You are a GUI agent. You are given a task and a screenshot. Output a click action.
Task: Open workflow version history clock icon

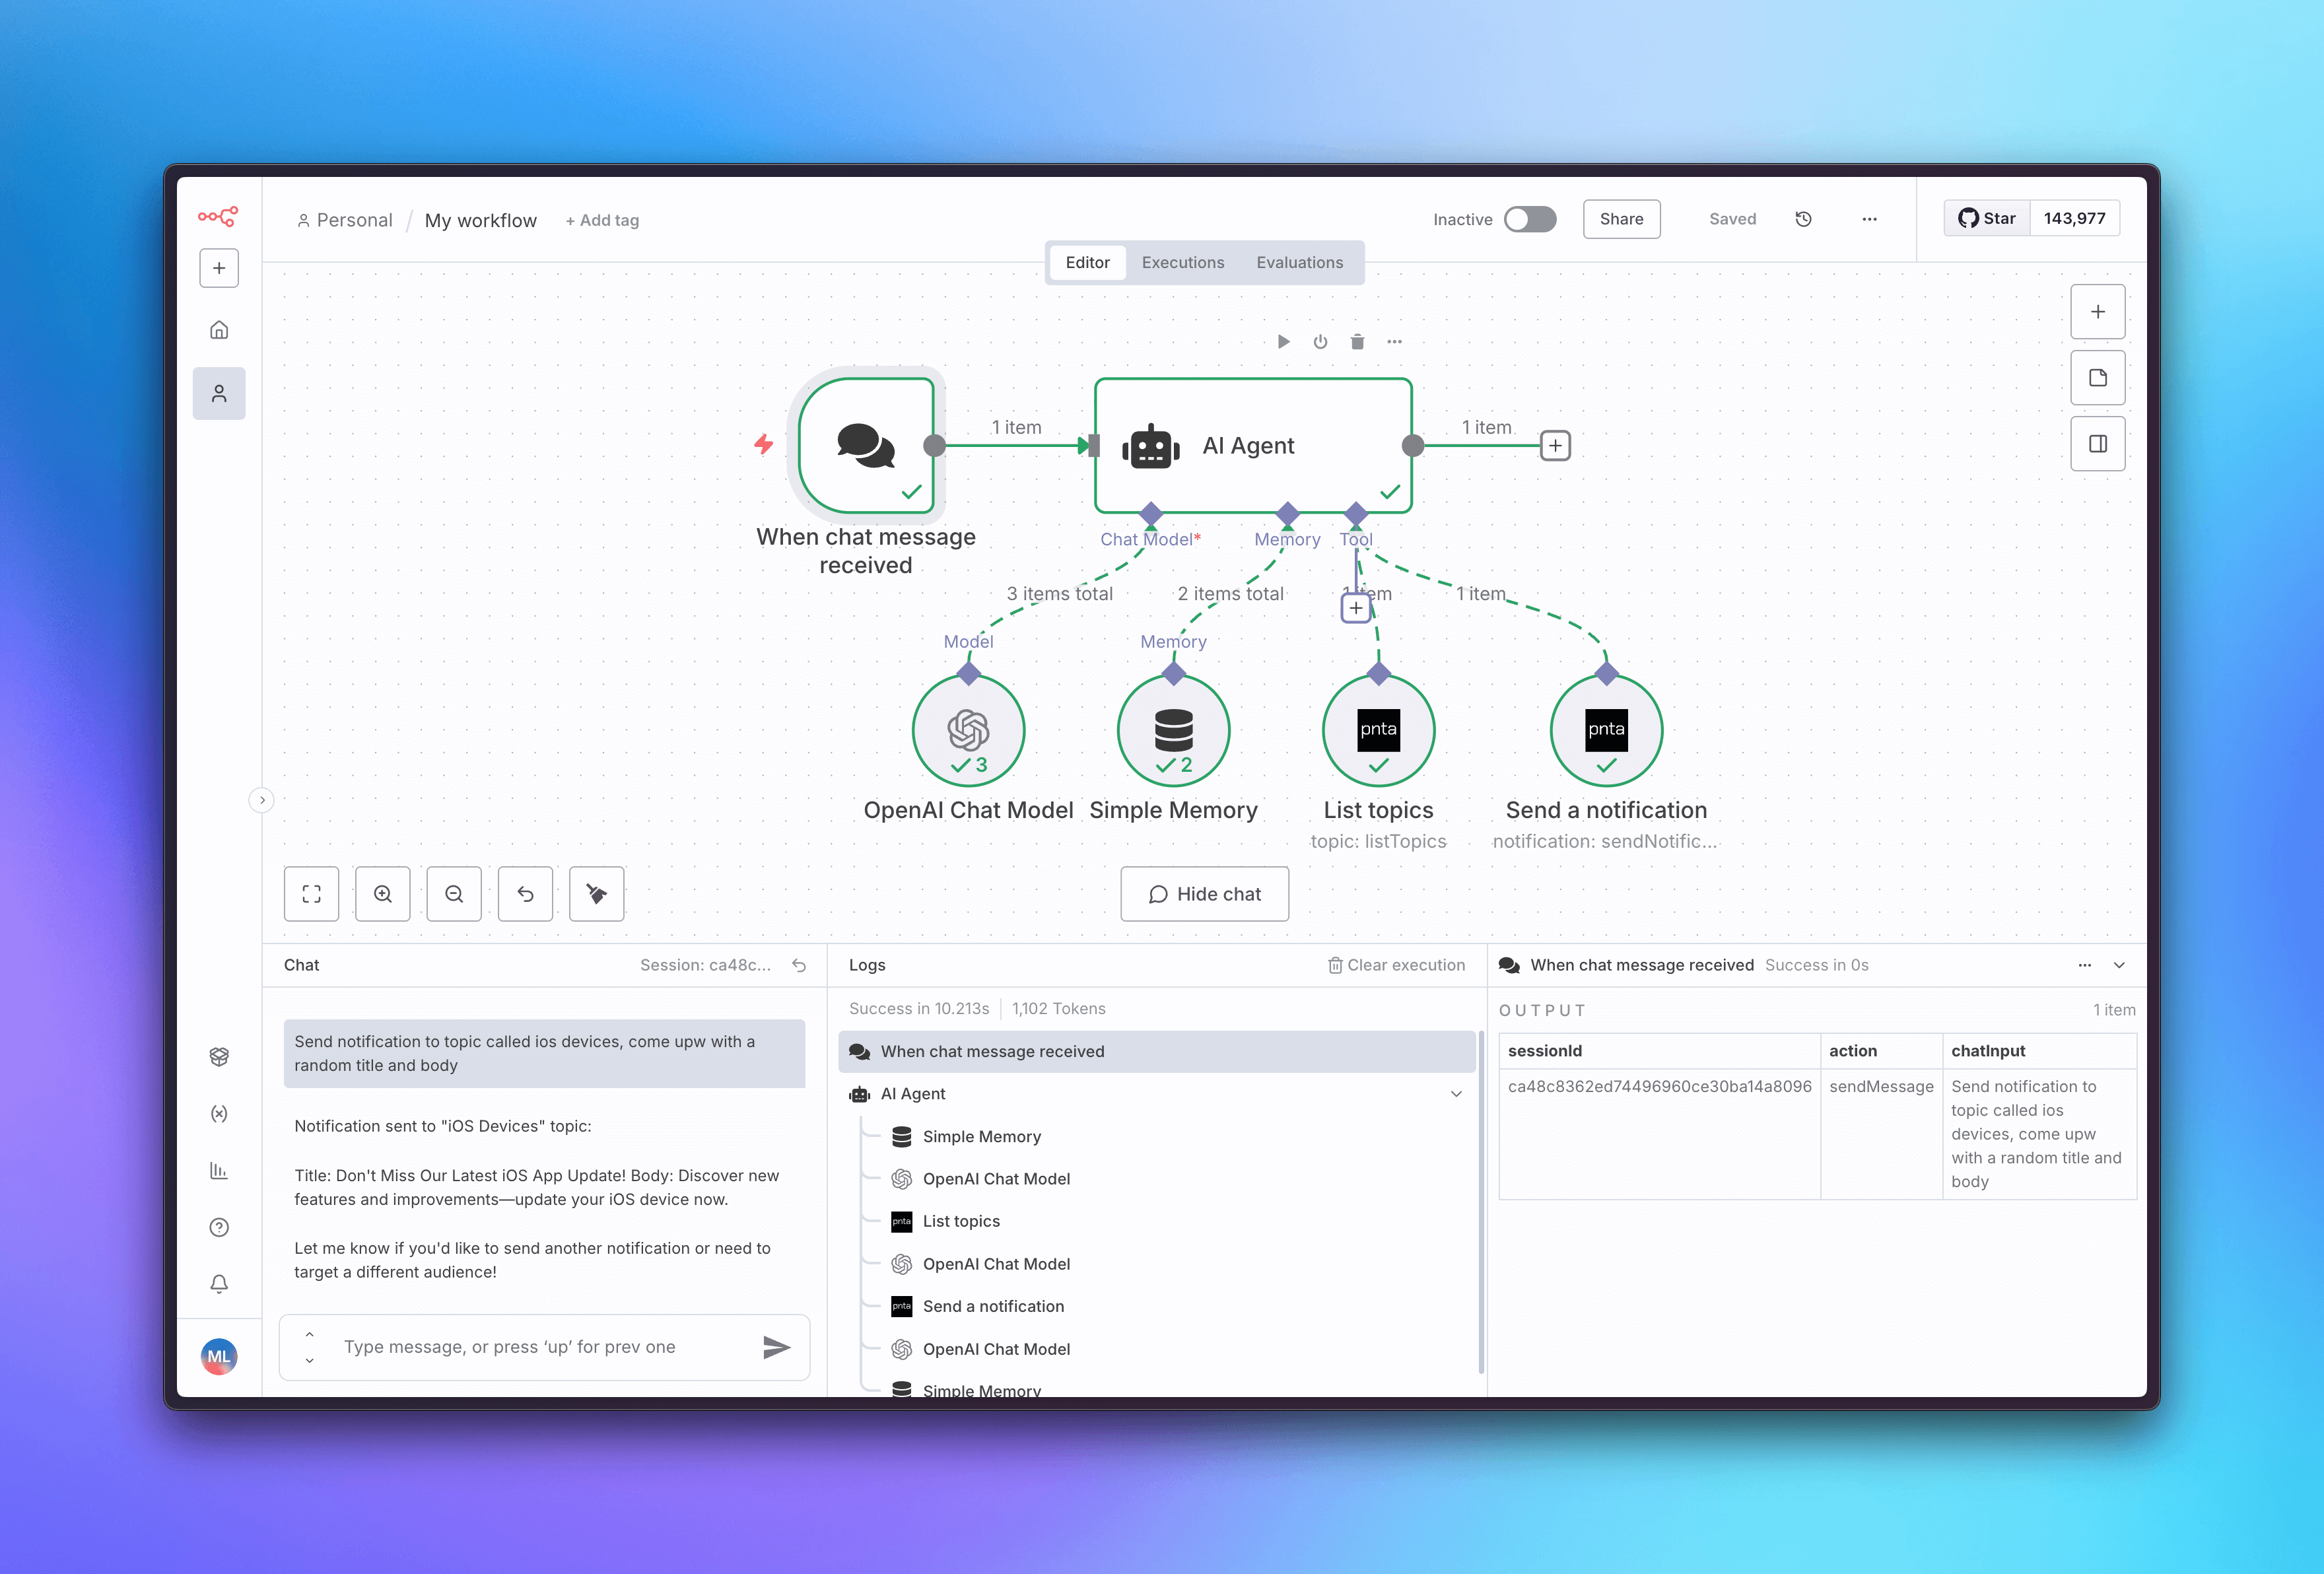click(1804, 219)
